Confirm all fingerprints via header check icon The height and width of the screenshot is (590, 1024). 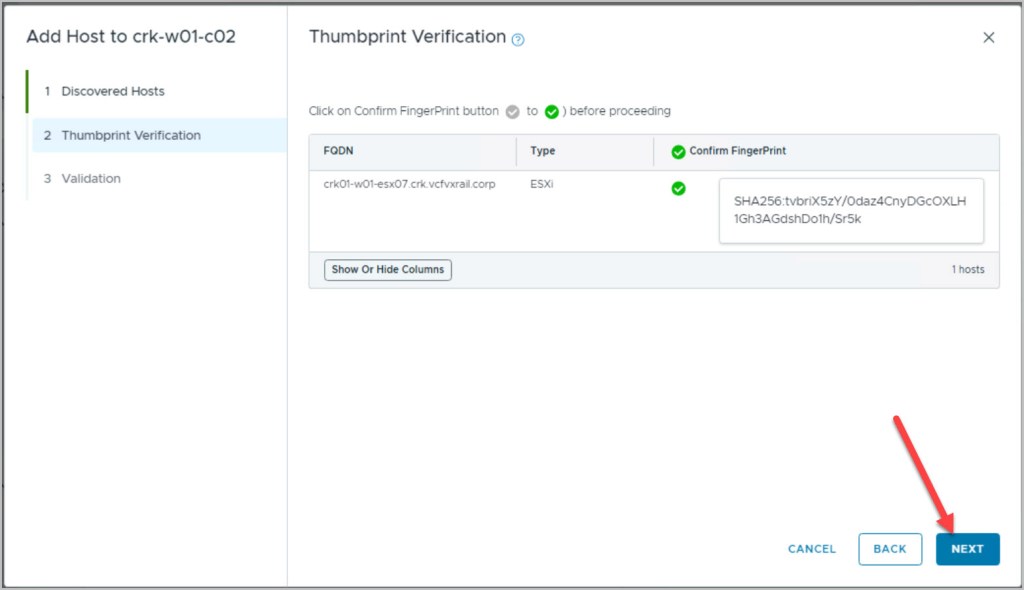coord(678,152)
